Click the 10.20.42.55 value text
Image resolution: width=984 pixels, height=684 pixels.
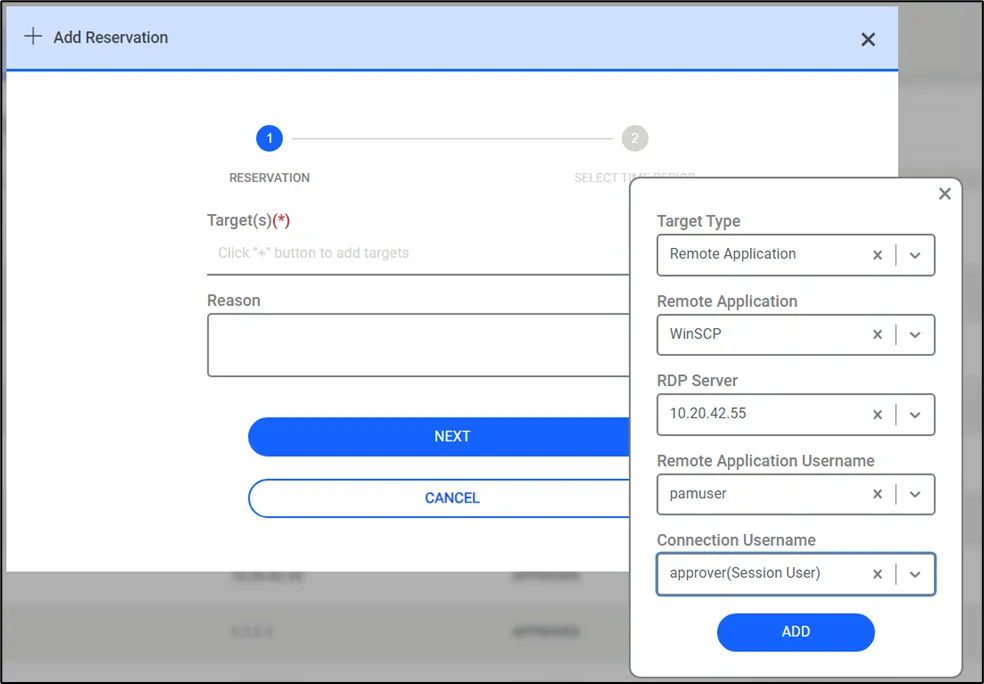(708, 414)
